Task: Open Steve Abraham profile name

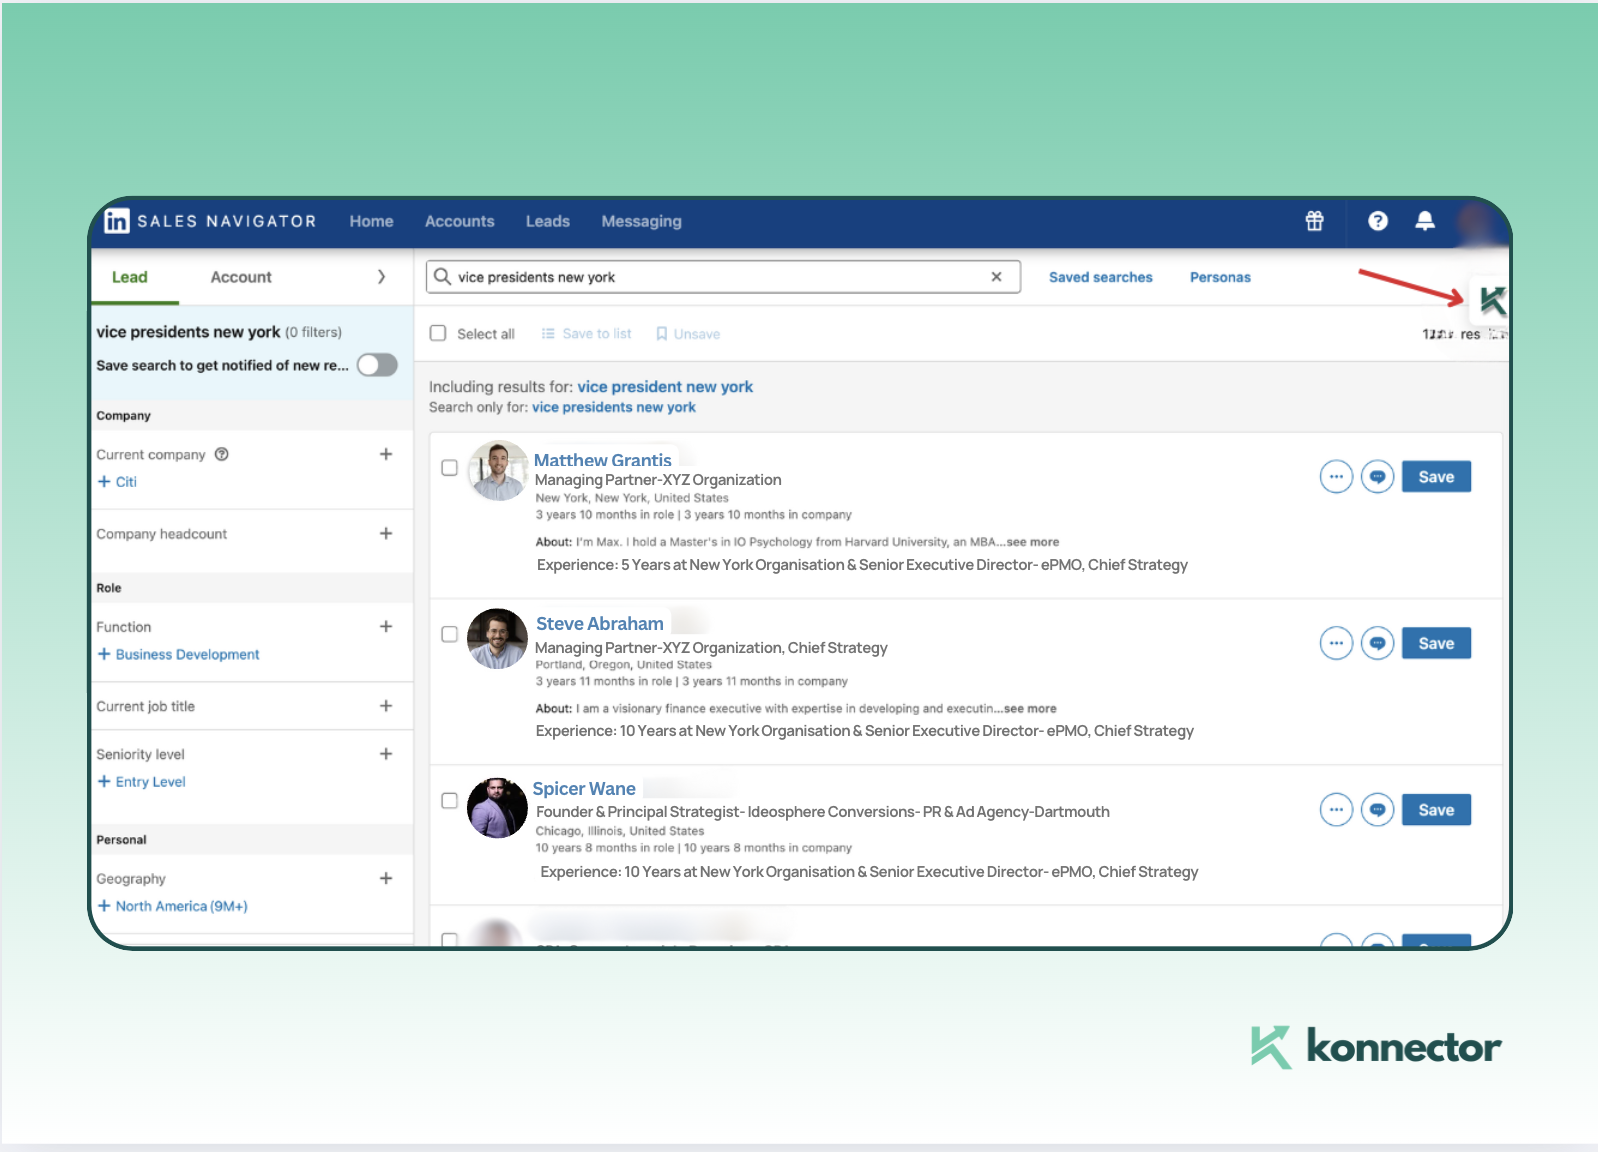Action: coord(600,624)
